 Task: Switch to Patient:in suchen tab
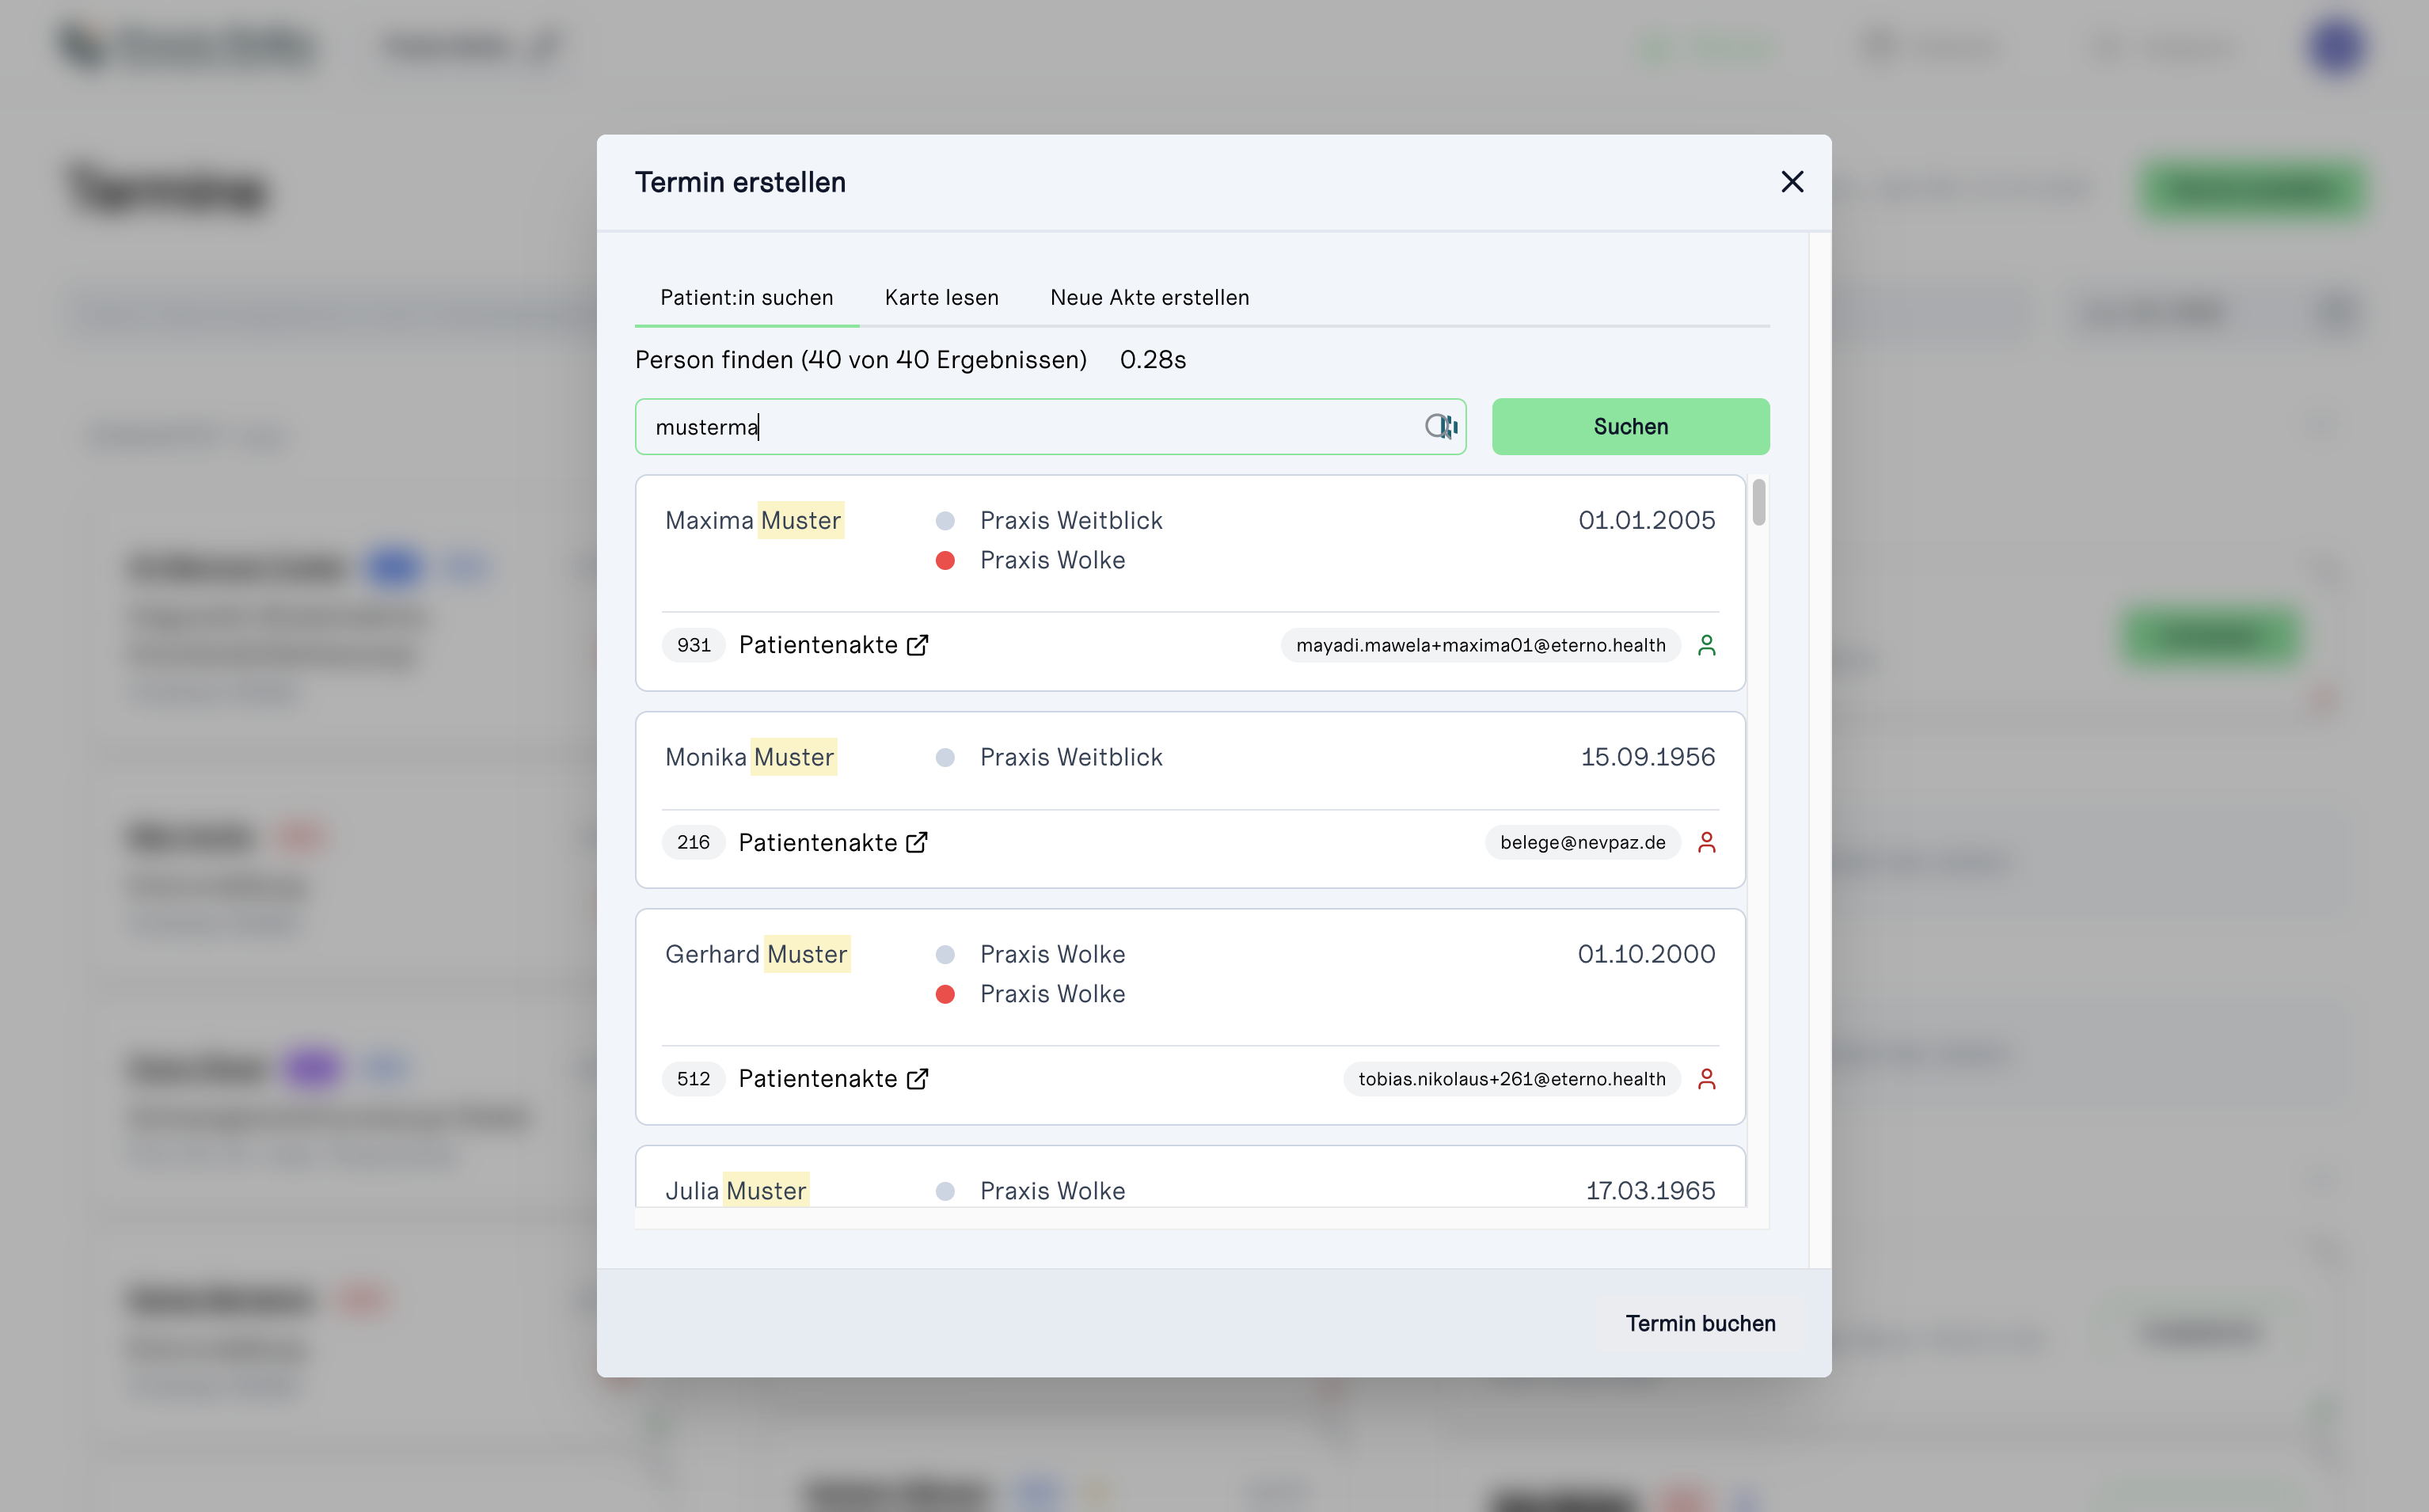click(746, 297)
